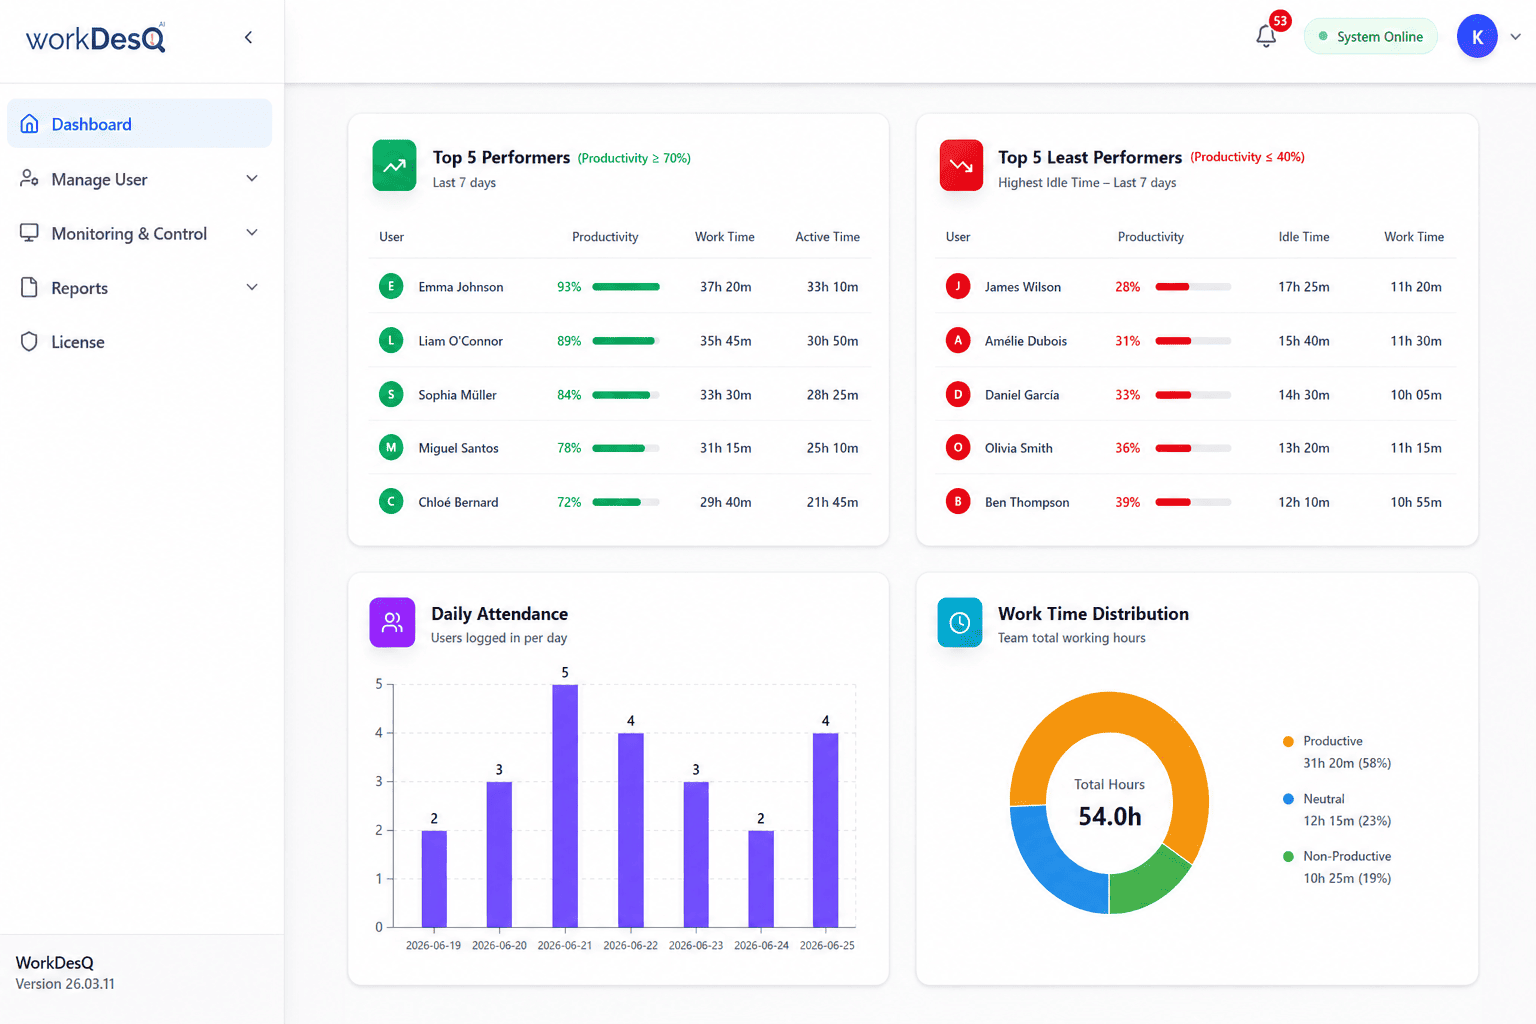1536x1024 pixels.
Task: Click the 2026-06-21 attendance bar
Action: coord(565,806)
